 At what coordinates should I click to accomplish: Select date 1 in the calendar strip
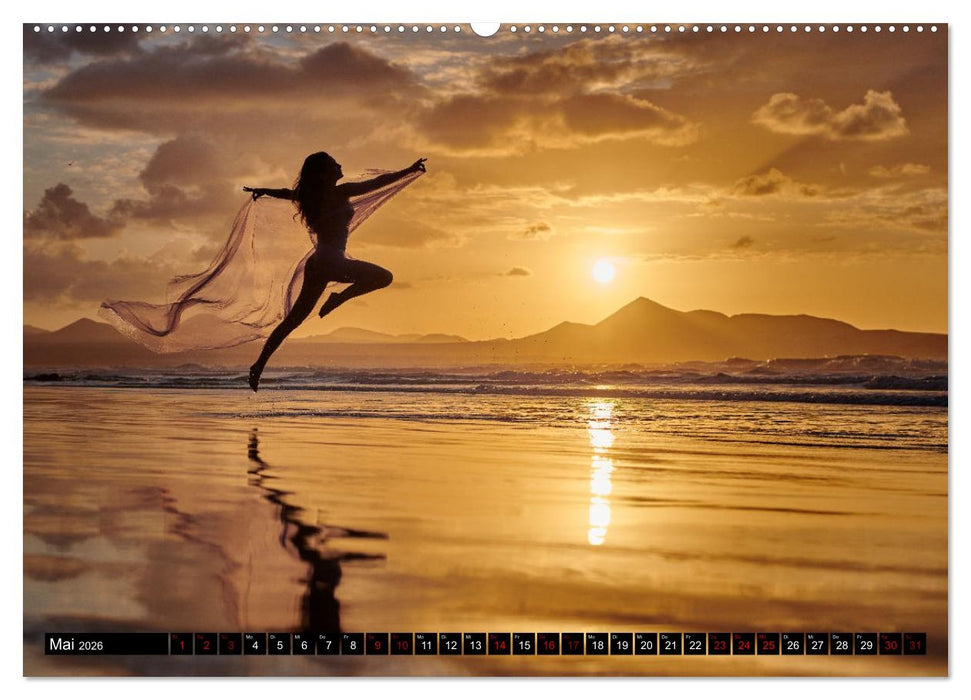180,645
